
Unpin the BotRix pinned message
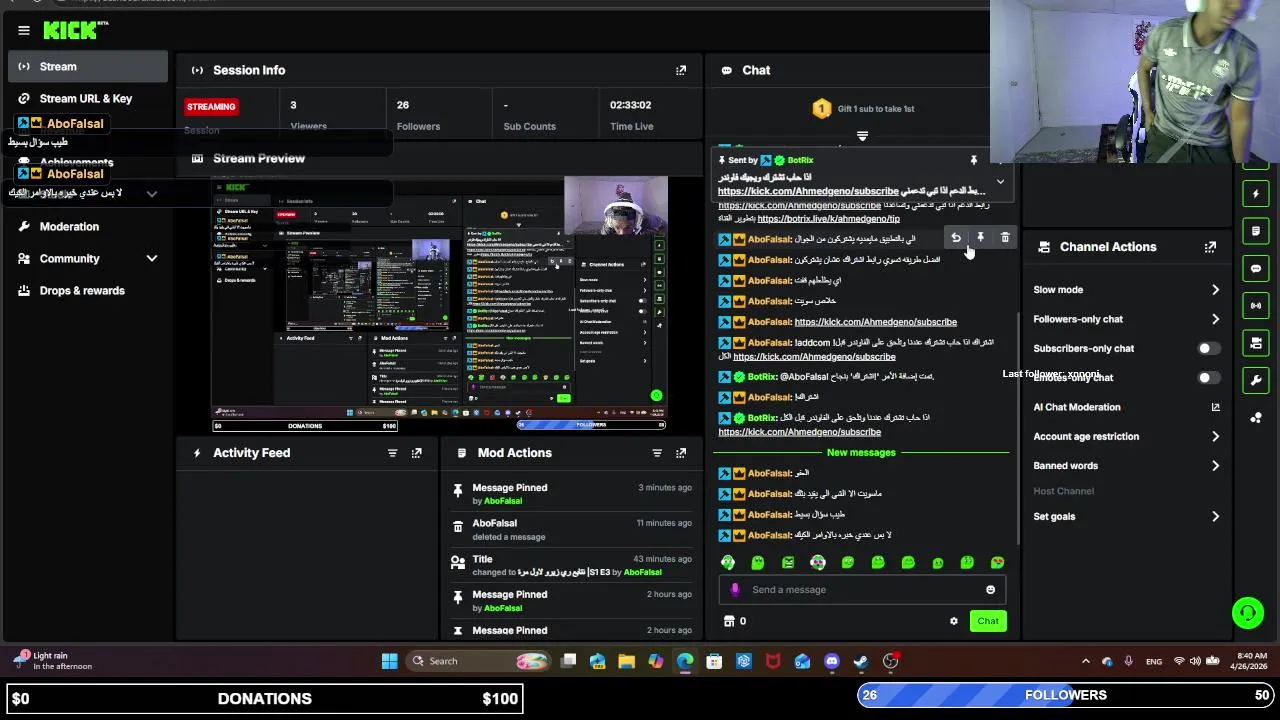pos(973,160)
